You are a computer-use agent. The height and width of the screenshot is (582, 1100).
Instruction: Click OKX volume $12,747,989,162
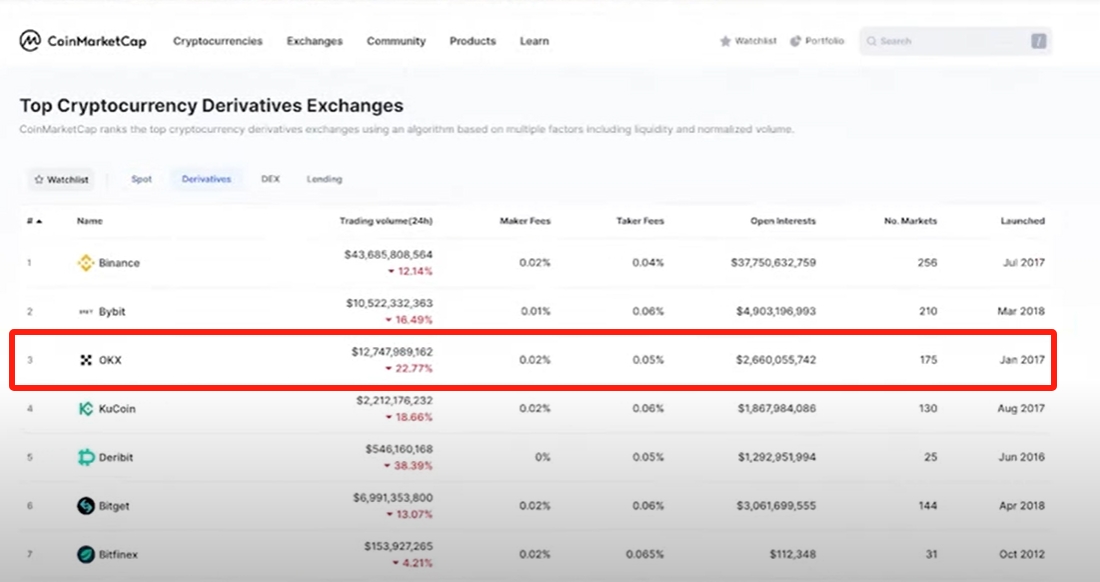click(392, 351)
